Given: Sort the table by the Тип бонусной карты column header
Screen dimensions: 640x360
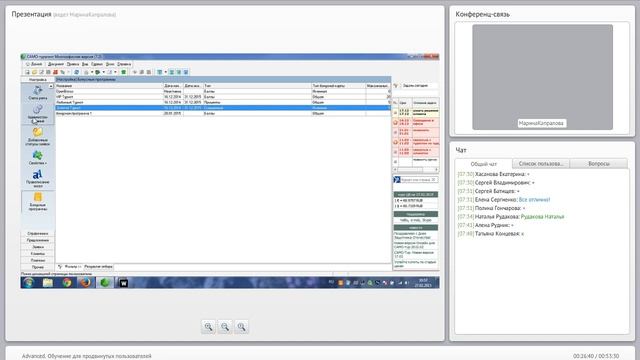Looking at the screenshot, I should point(338,86).
